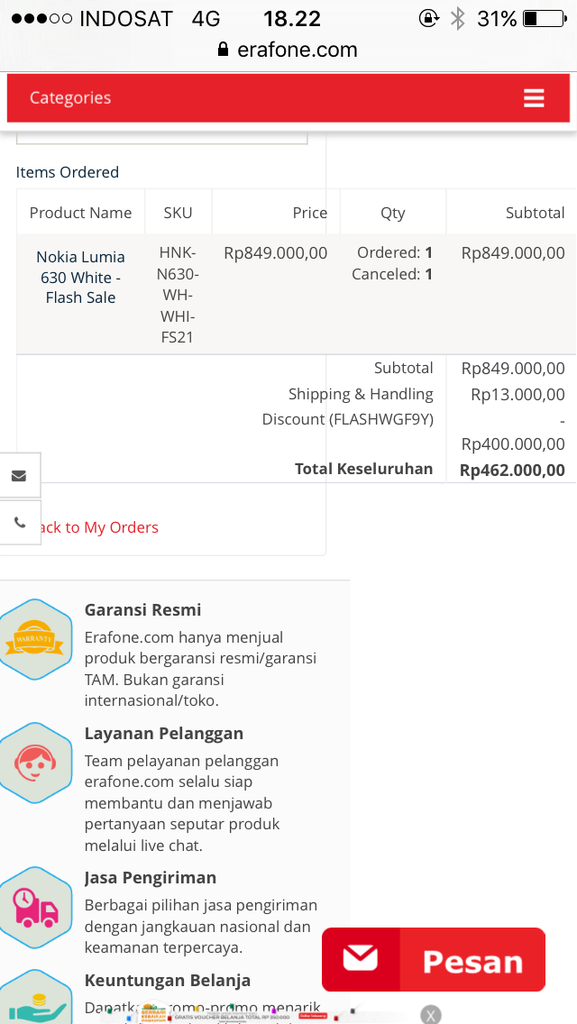Image resolution: width=577 pixels, height=1024 pixels.
Task: Go back to My Orders link
Action: [97, 527]
